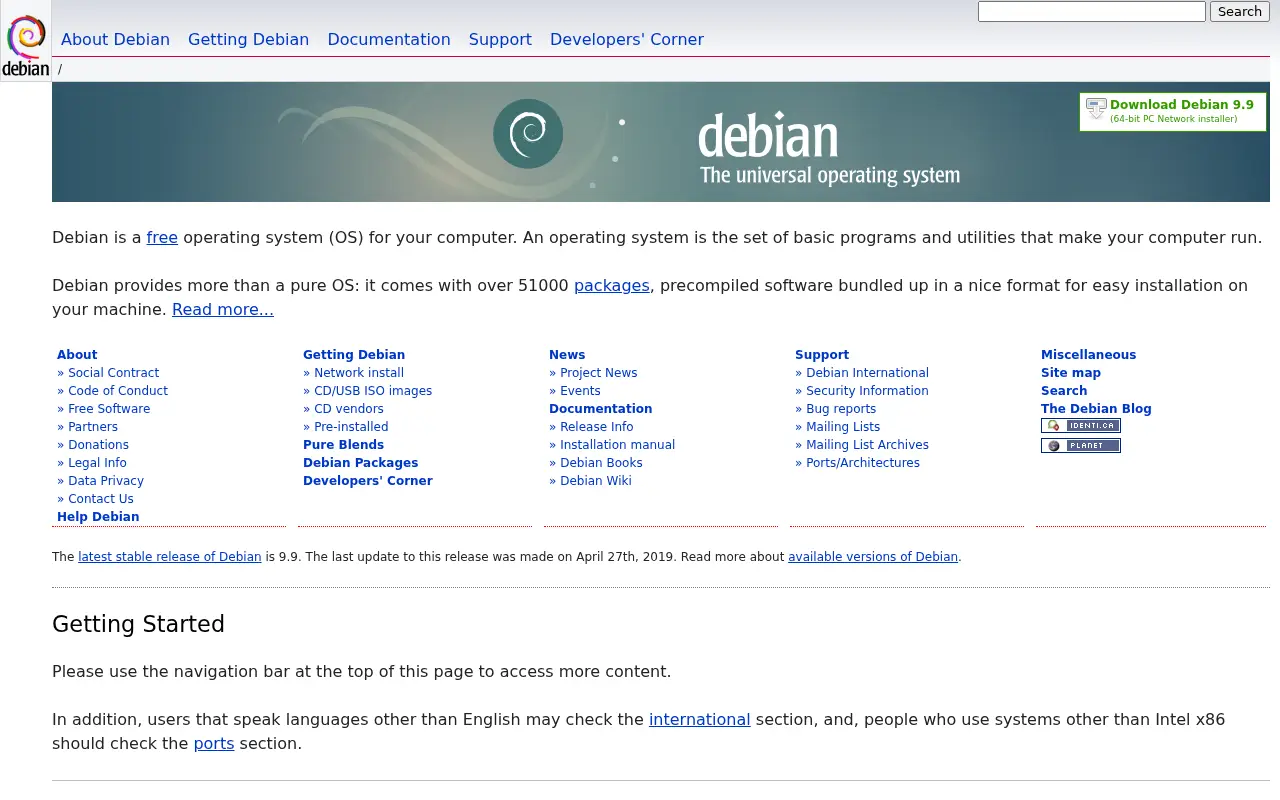The image size is (1280, 800).
Task: Click the Debian swirl emblem in the banner
Action: 528,134
